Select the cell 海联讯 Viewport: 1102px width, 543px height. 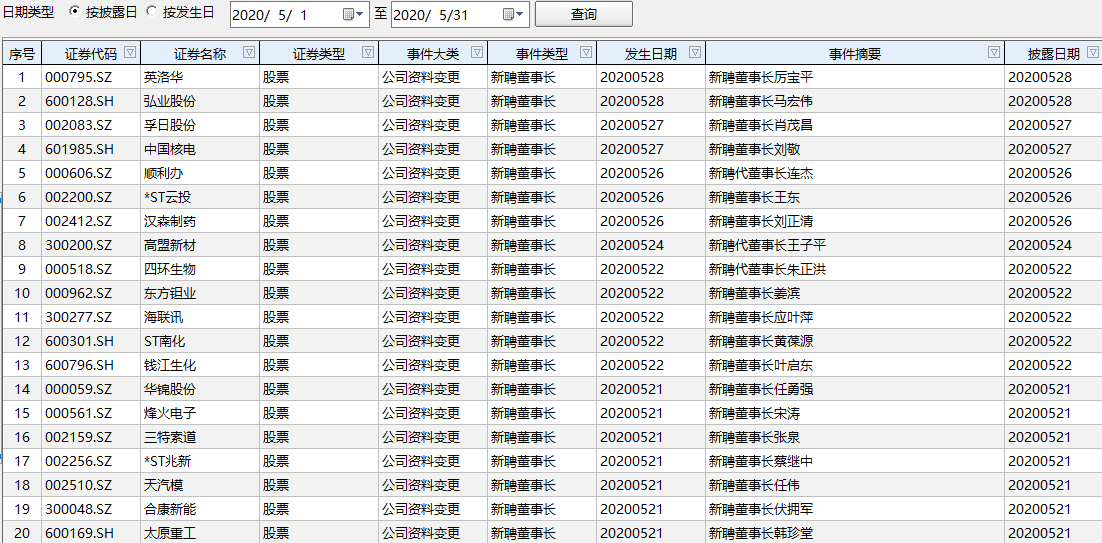tap(200, 318)
